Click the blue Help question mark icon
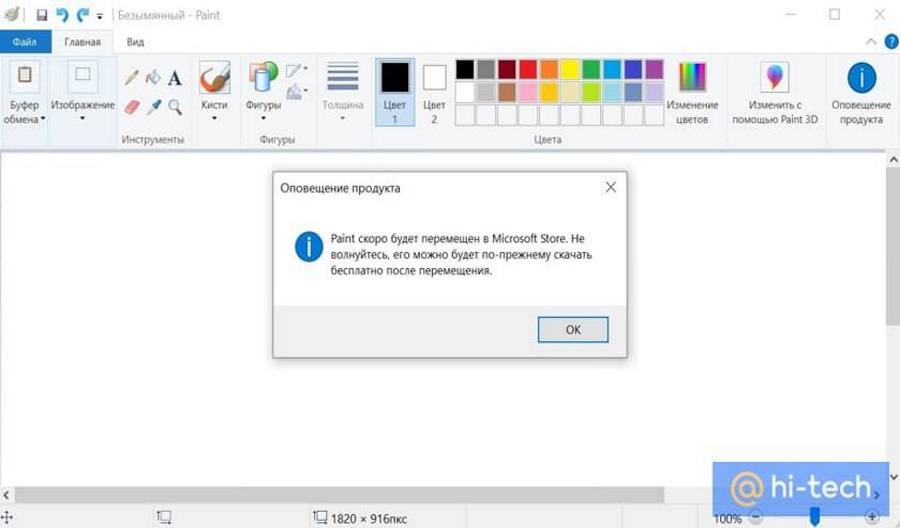Viewport: 900px width, 528px height. tap(891, 42)
